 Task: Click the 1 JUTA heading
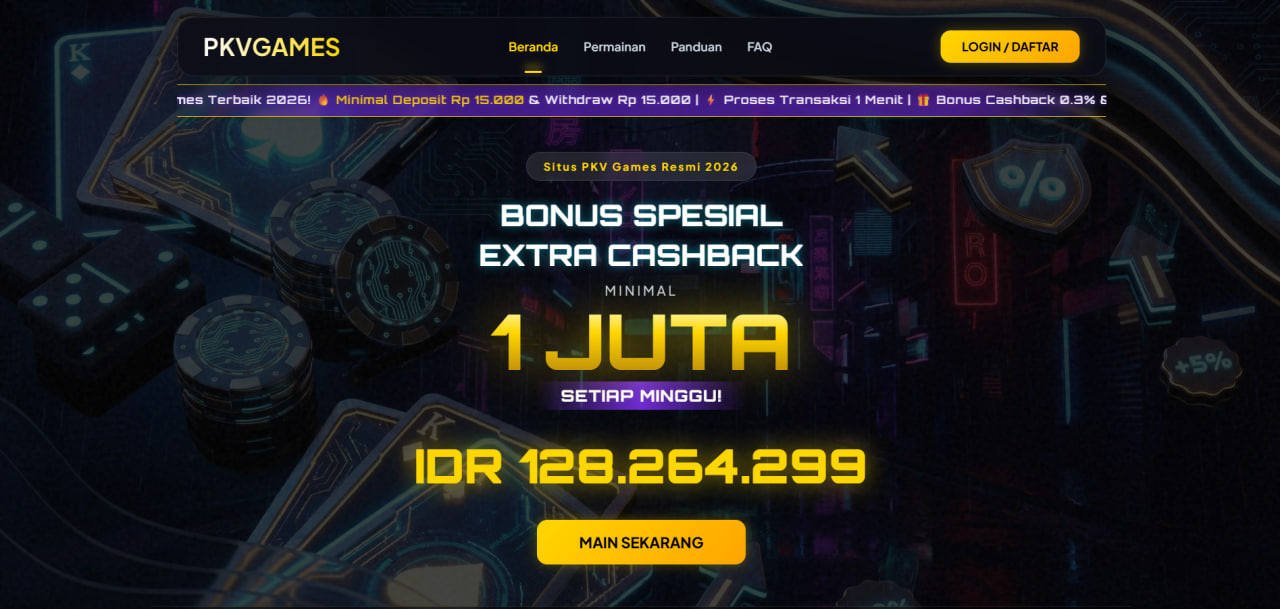(x=640, y=343)
